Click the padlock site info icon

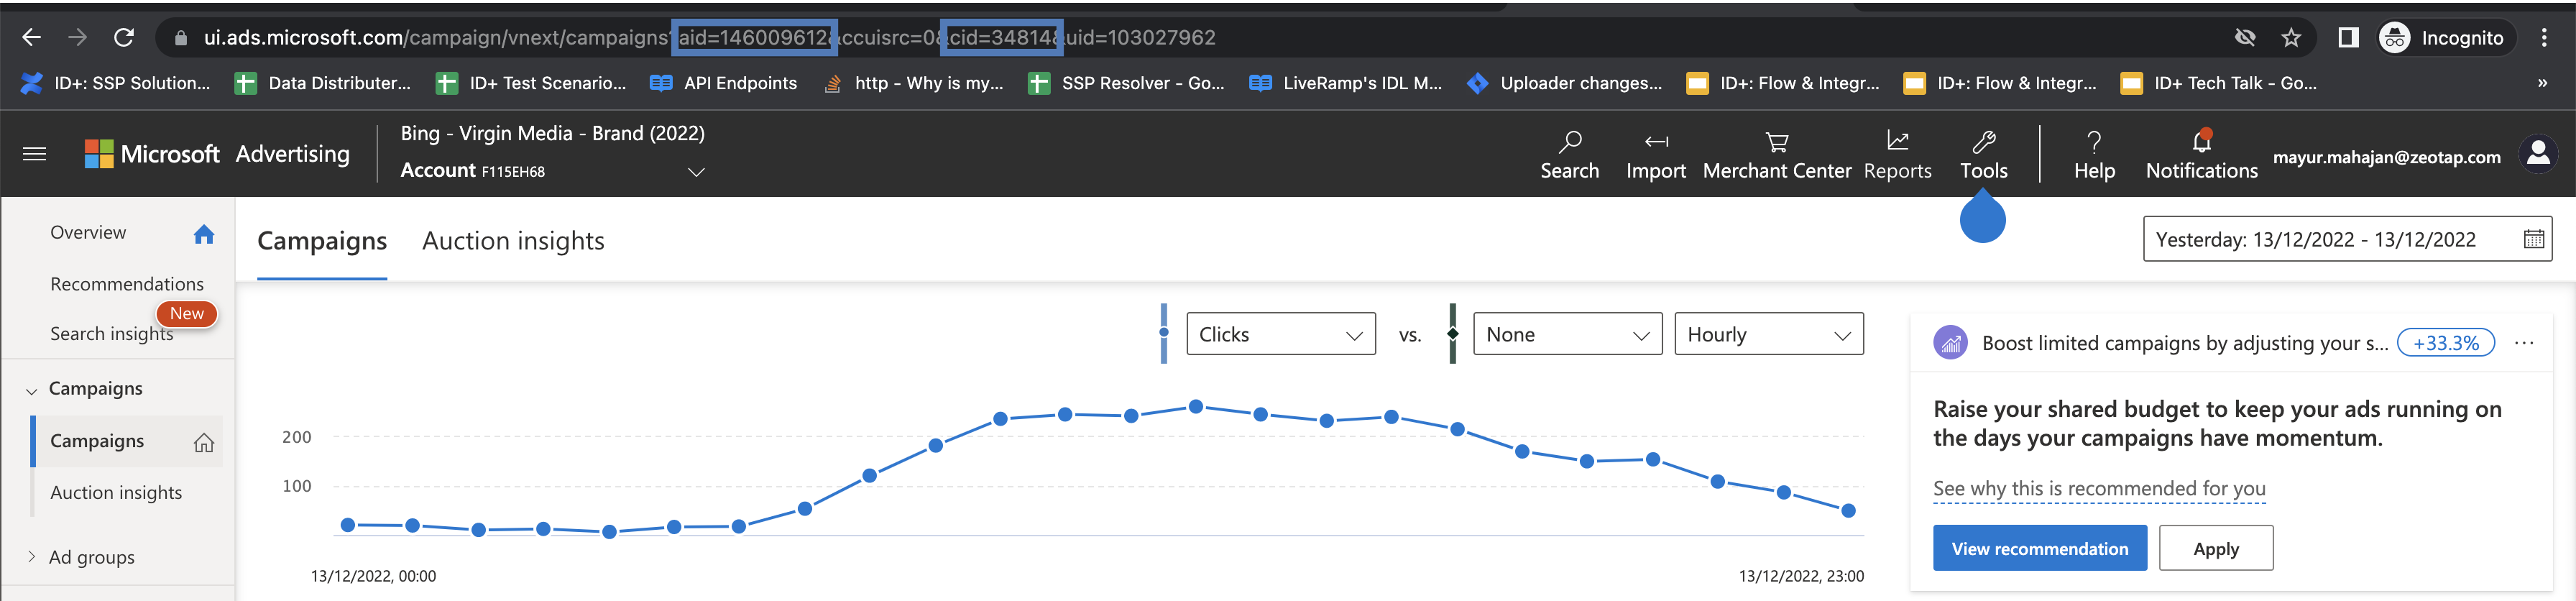[181, 38]
